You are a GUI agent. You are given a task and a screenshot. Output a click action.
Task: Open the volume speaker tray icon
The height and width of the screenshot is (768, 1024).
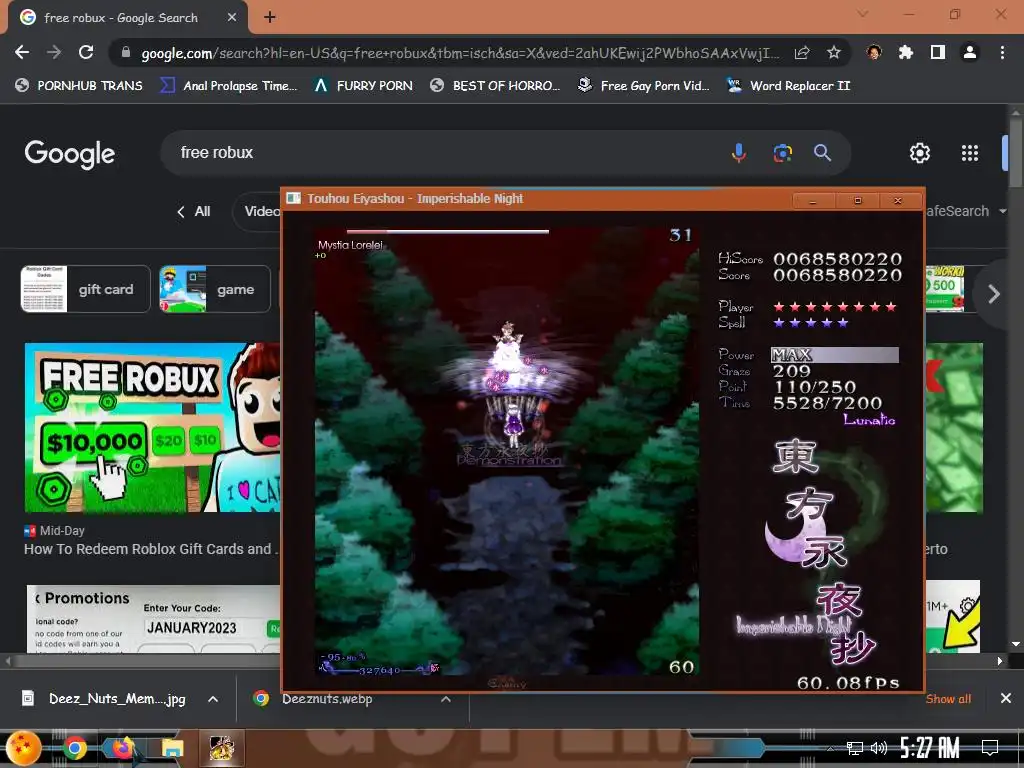879,748
